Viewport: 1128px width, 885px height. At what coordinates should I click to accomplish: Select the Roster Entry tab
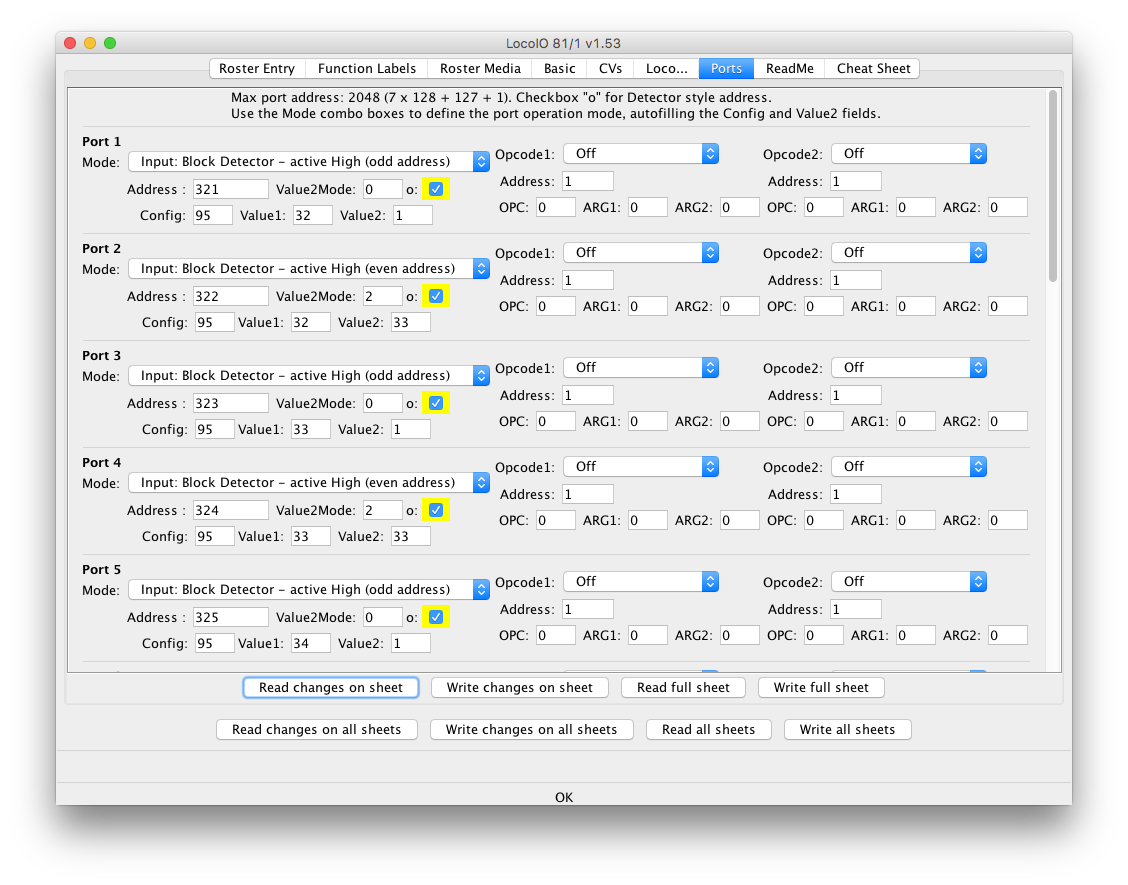click(x=257, y=68)
